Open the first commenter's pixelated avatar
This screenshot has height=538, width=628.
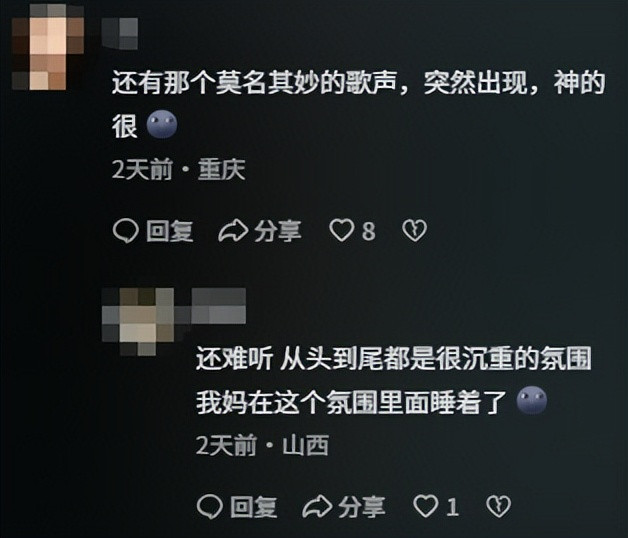(48, 47)
